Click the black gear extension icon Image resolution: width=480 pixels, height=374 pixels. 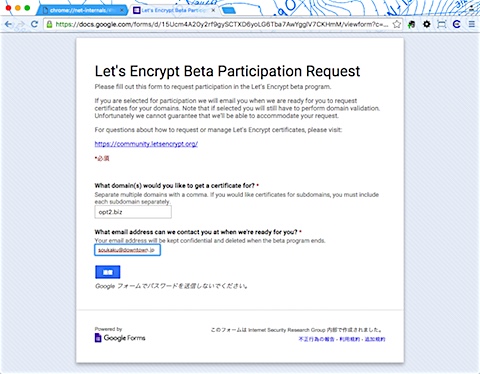[427, 24]
